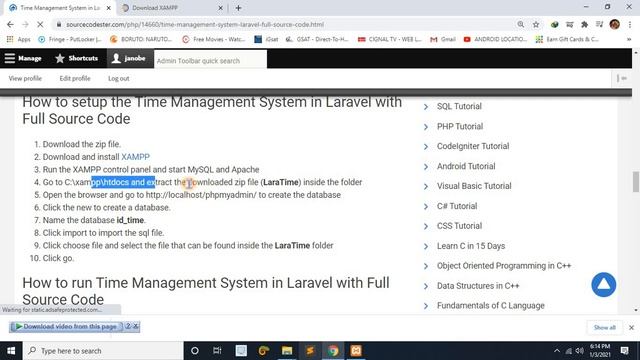Open Data Structures in C++ link

478,286
